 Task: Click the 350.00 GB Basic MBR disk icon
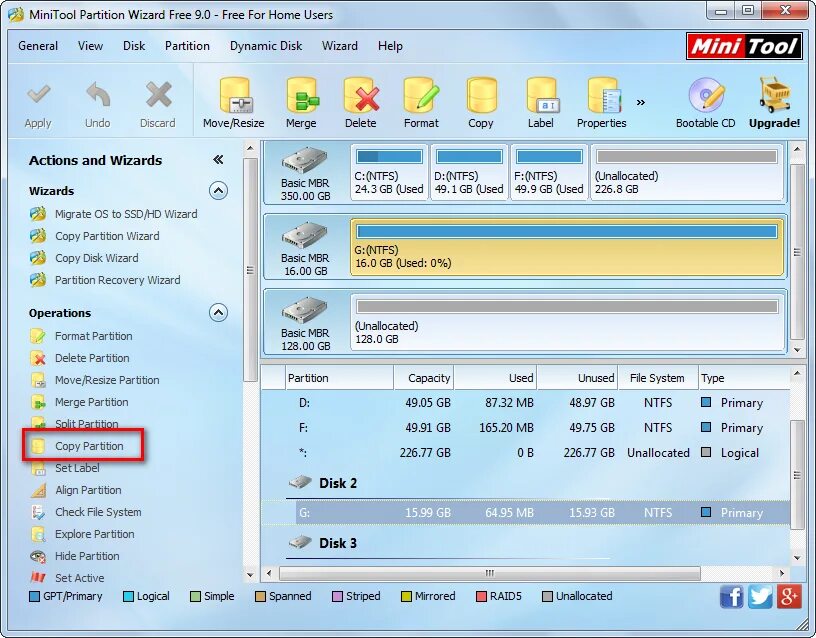[304, 160]
